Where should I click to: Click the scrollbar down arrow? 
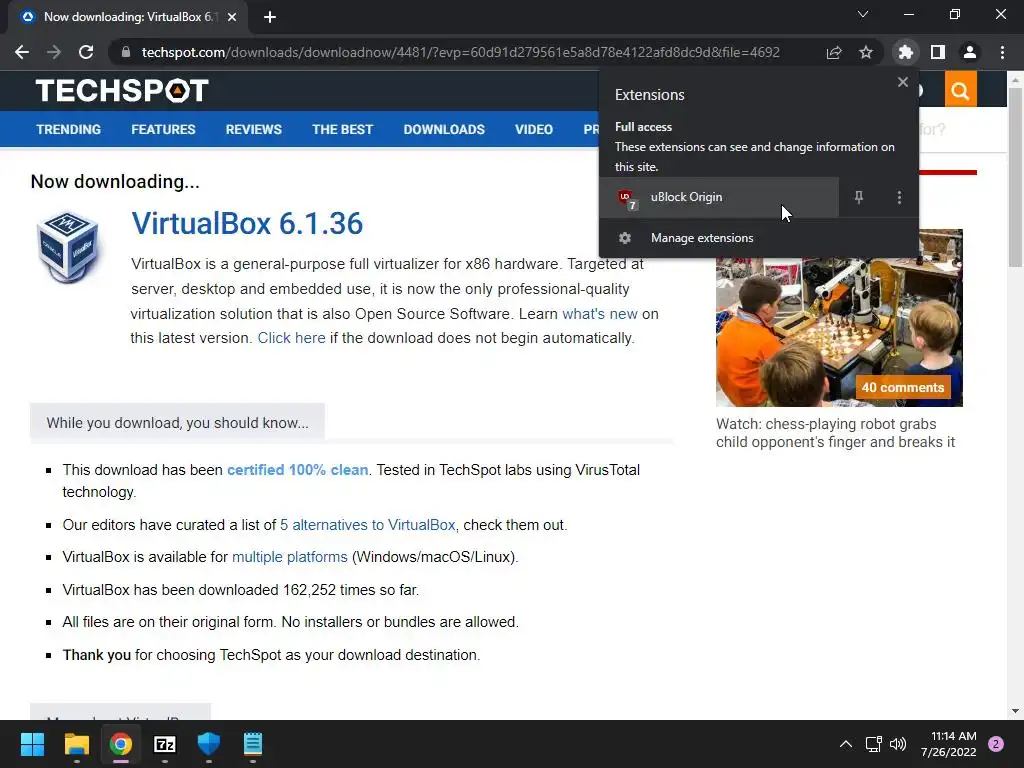pyautogui.click(x=1015, y=711)
